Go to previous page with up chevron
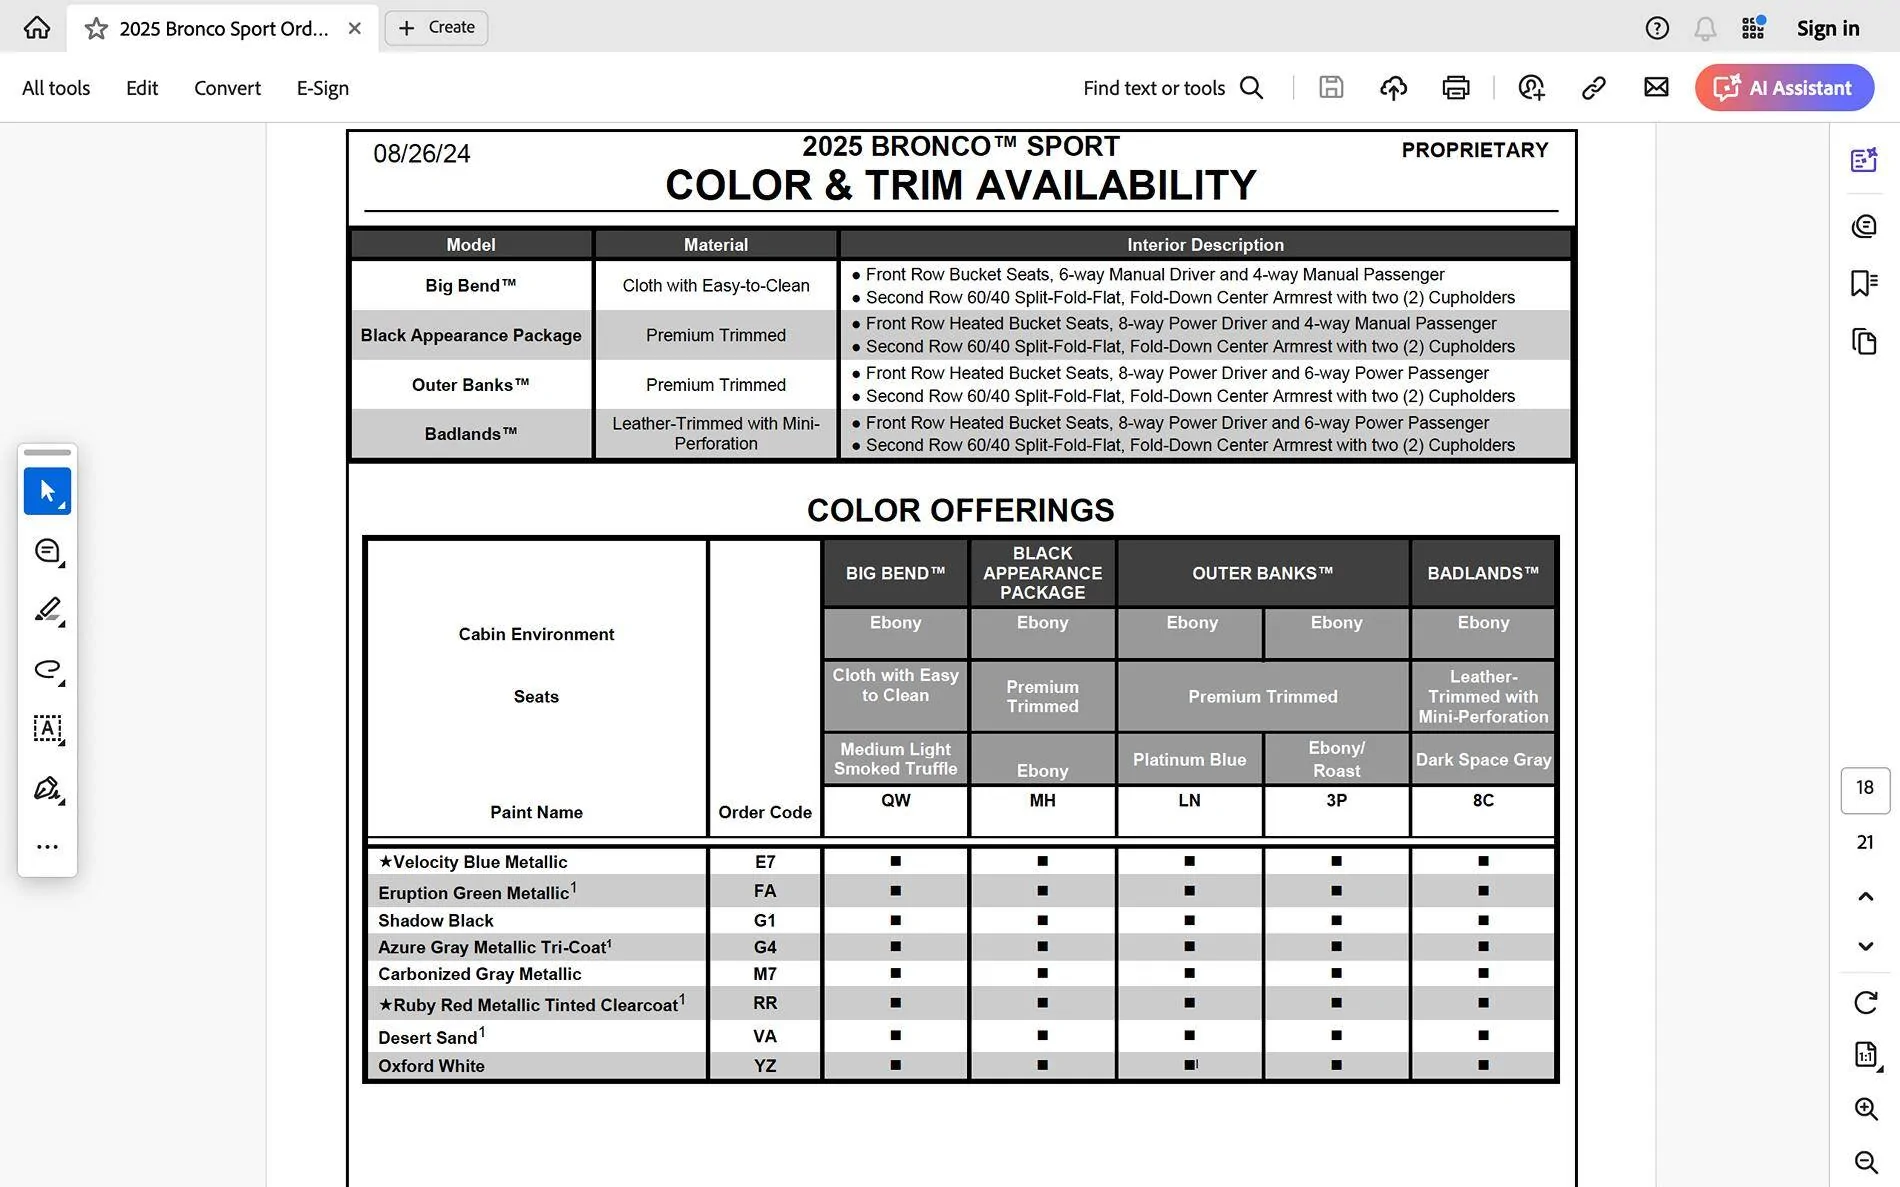The height and width of the screenshot is (1187, 1900). point(1865,896)
